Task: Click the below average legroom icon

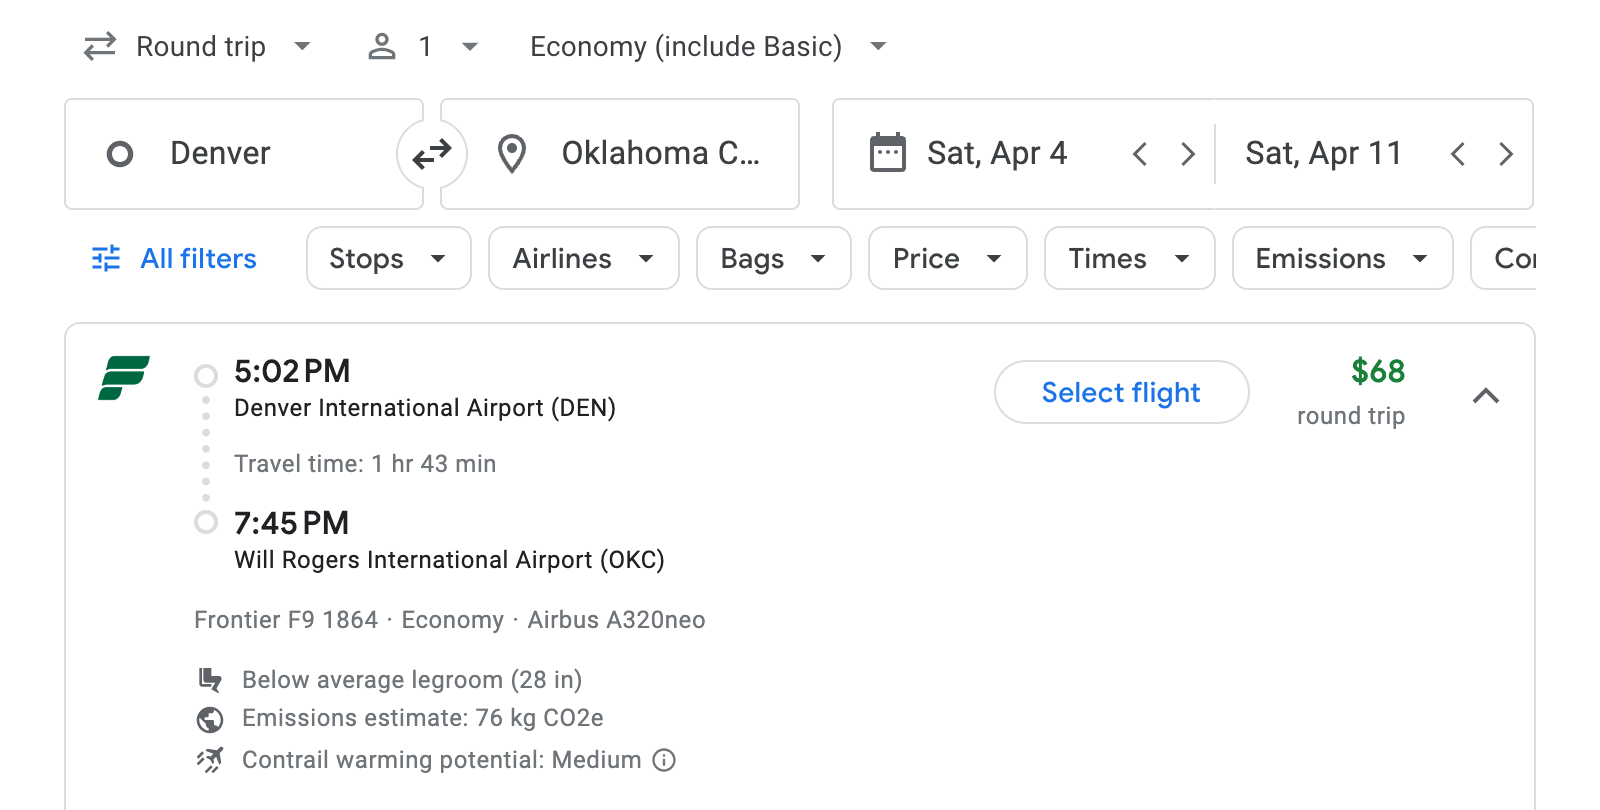Action: coord(210,679)
